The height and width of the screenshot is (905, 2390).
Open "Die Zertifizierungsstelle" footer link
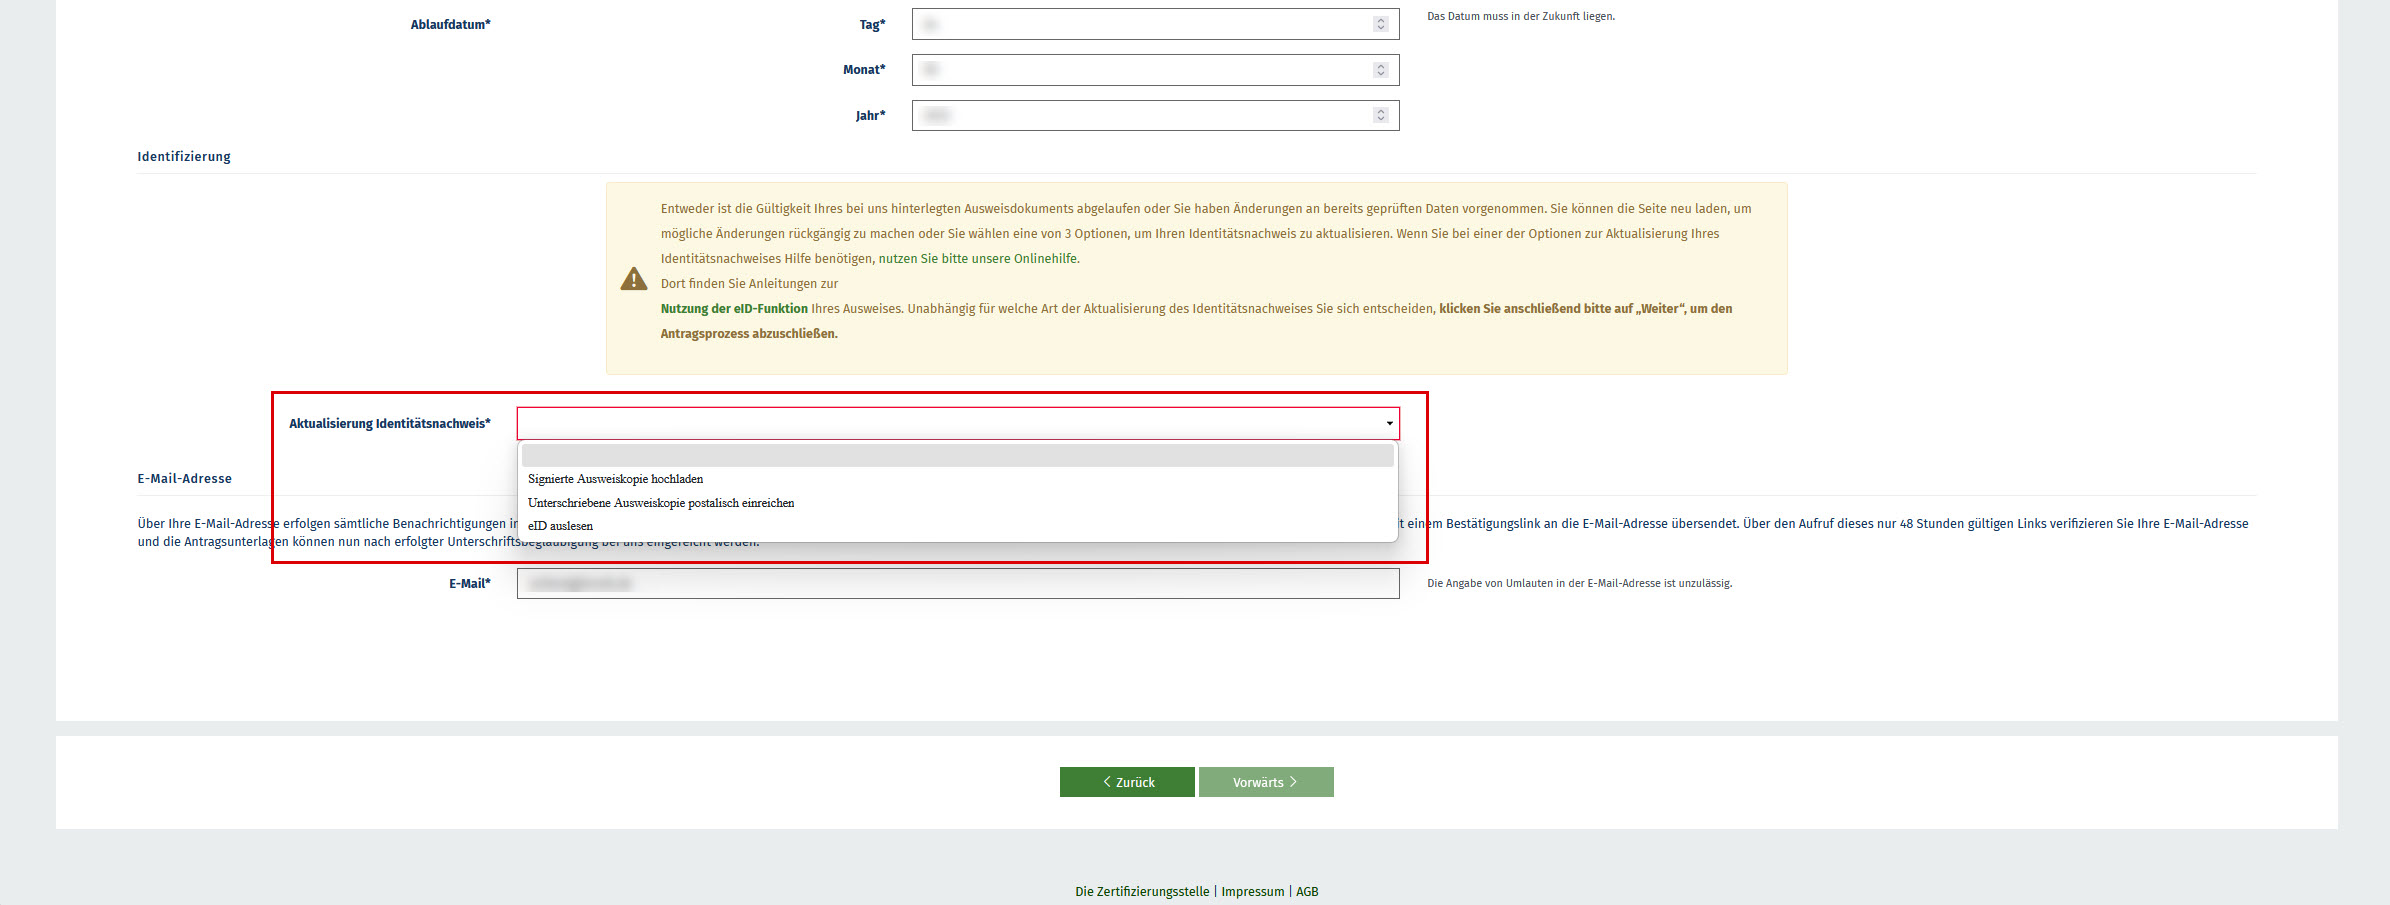pos(1142,892)
